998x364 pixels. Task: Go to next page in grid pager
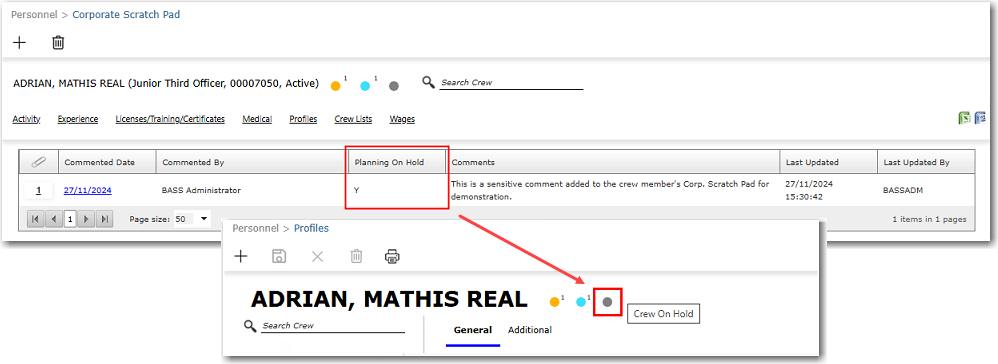point(88,219)
